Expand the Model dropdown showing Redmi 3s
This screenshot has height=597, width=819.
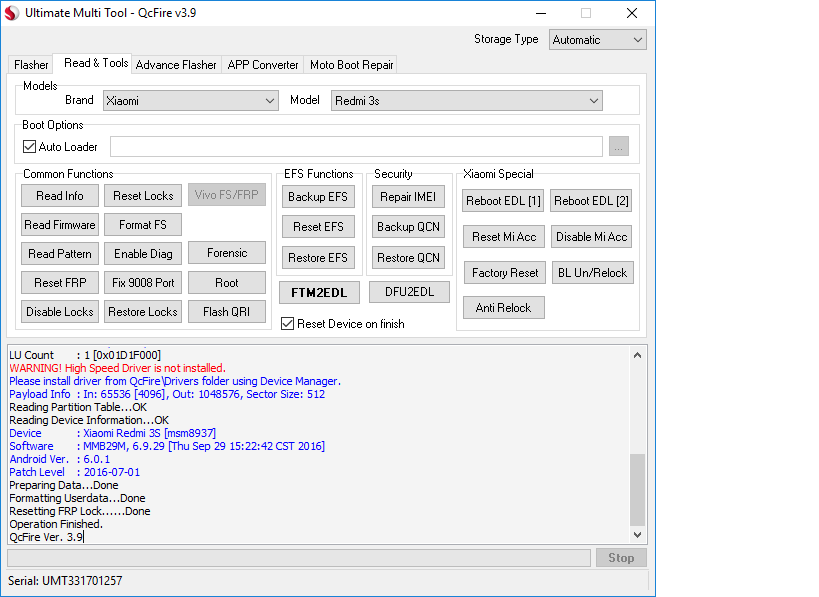coord(466,101)
